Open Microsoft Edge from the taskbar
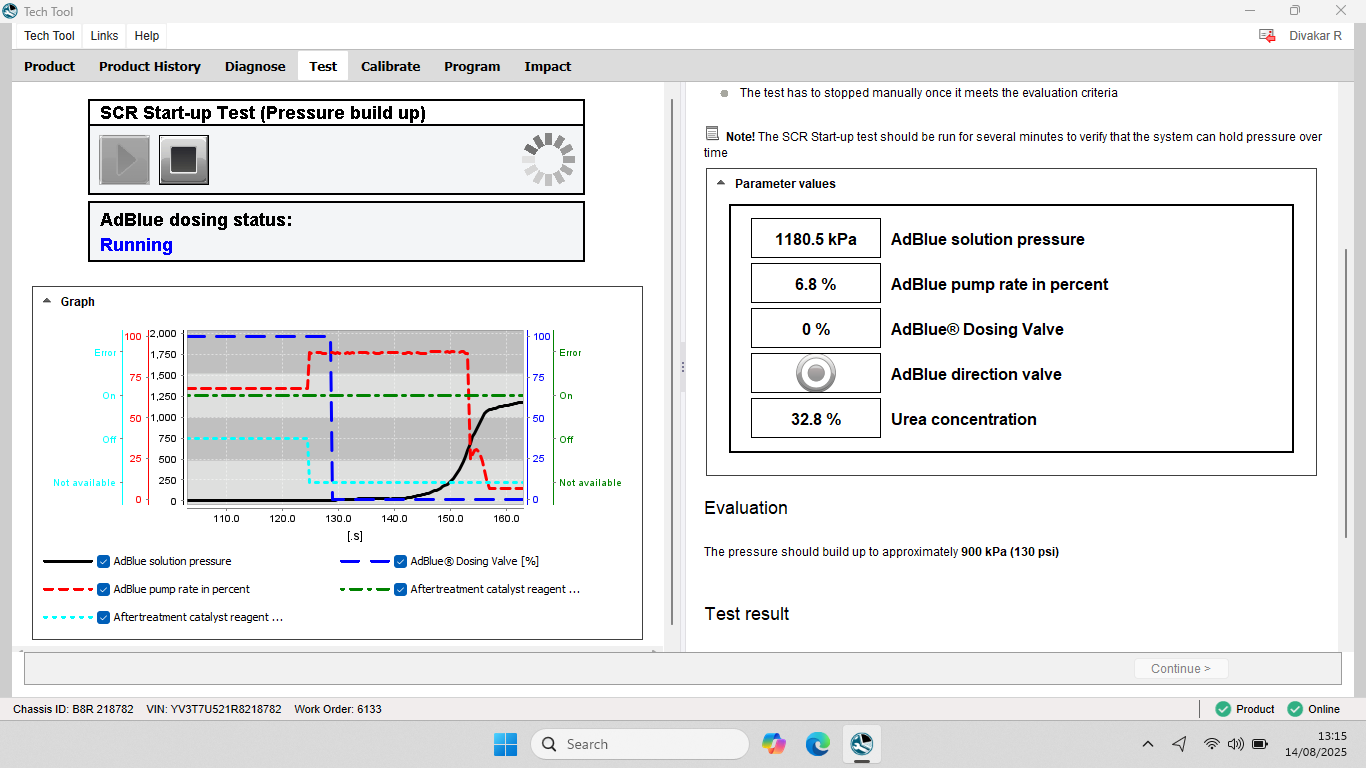The height and width of the screenshot is (768, 1366). coord(818,744)
